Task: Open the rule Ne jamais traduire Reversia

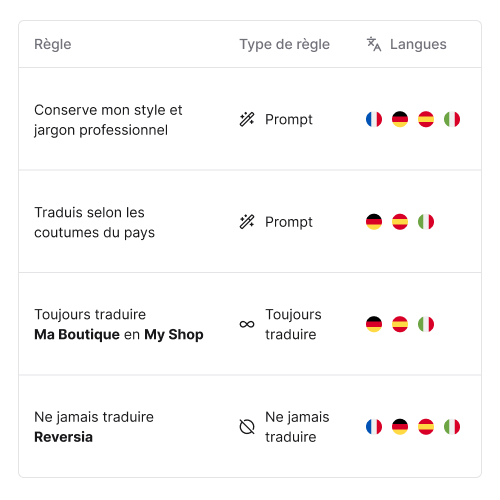Action: (x=250, y=426)
